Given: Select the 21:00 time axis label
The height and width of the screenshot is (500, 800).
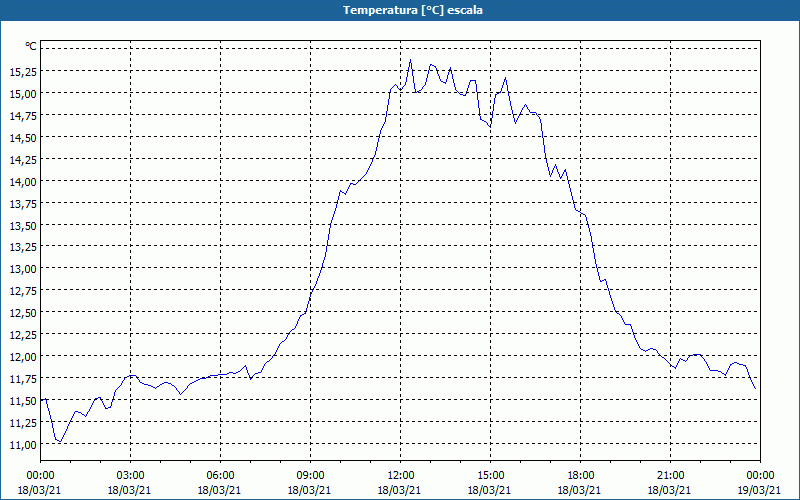Looking at the screenshot, I should pos(670,476).
